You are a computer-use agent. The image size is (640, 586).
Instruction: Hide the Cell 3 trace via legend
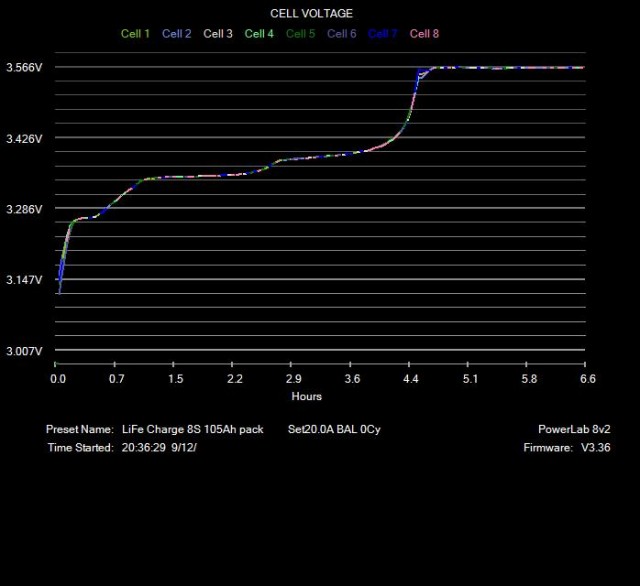pos(218,34)
